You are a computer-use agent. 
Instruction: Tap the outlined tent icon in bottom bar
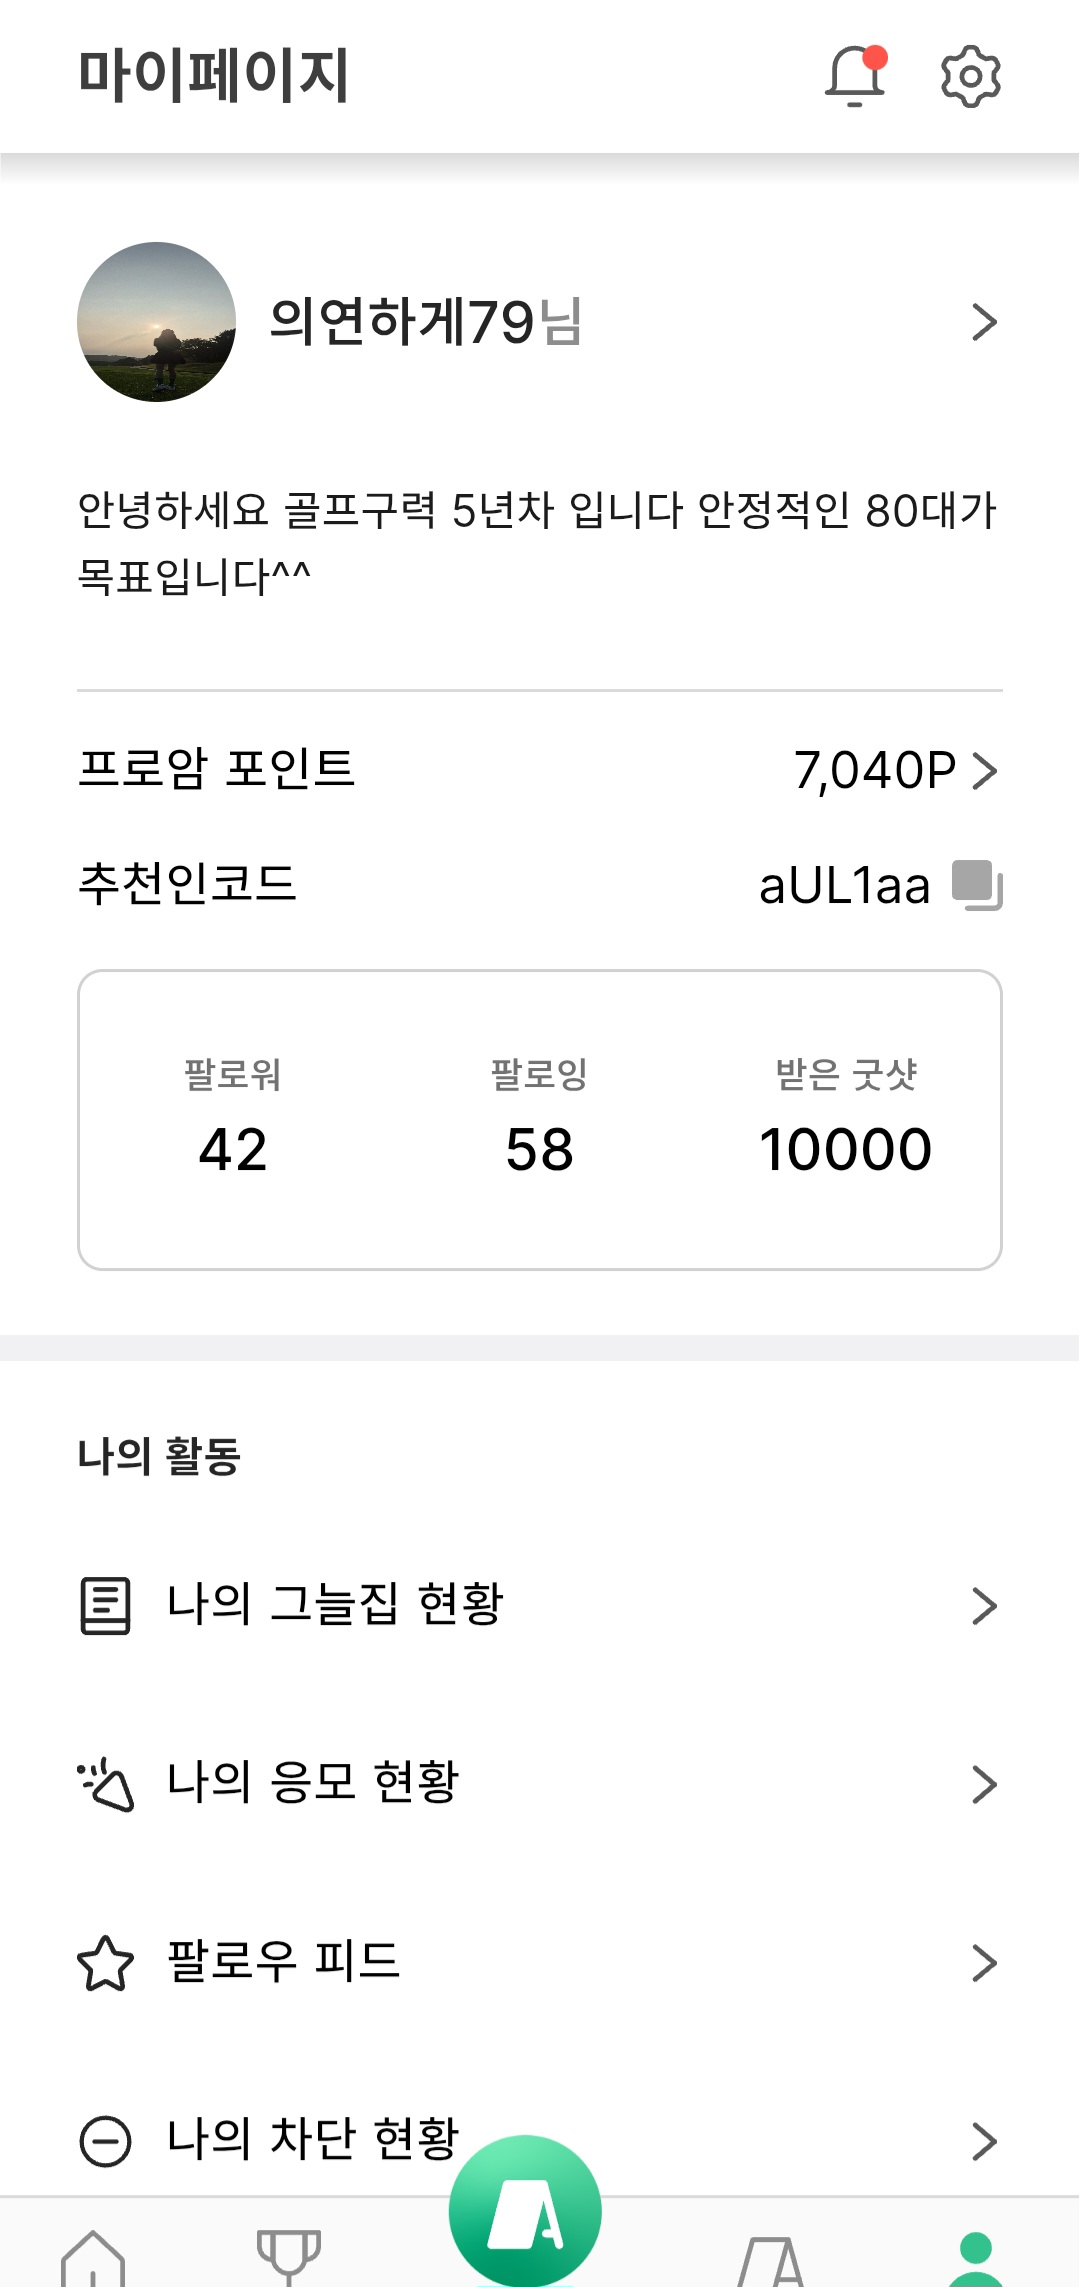tap(771, 2260)
